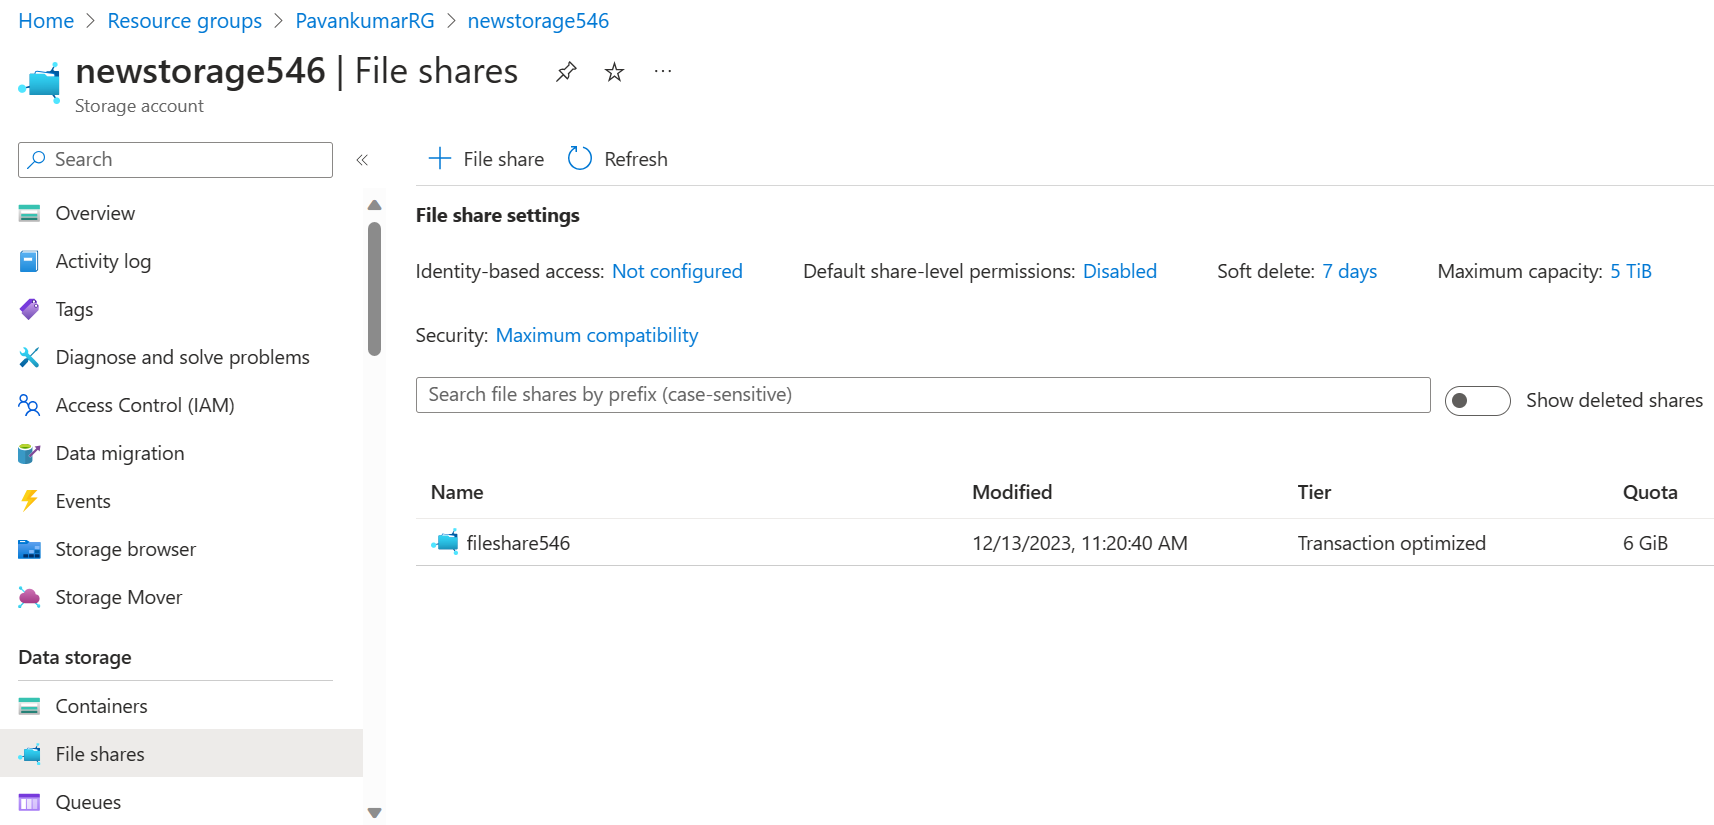Sort by Tier column header
Image resolution: width=1714 pixels, height=825 pixels.
pos(1314,492)
